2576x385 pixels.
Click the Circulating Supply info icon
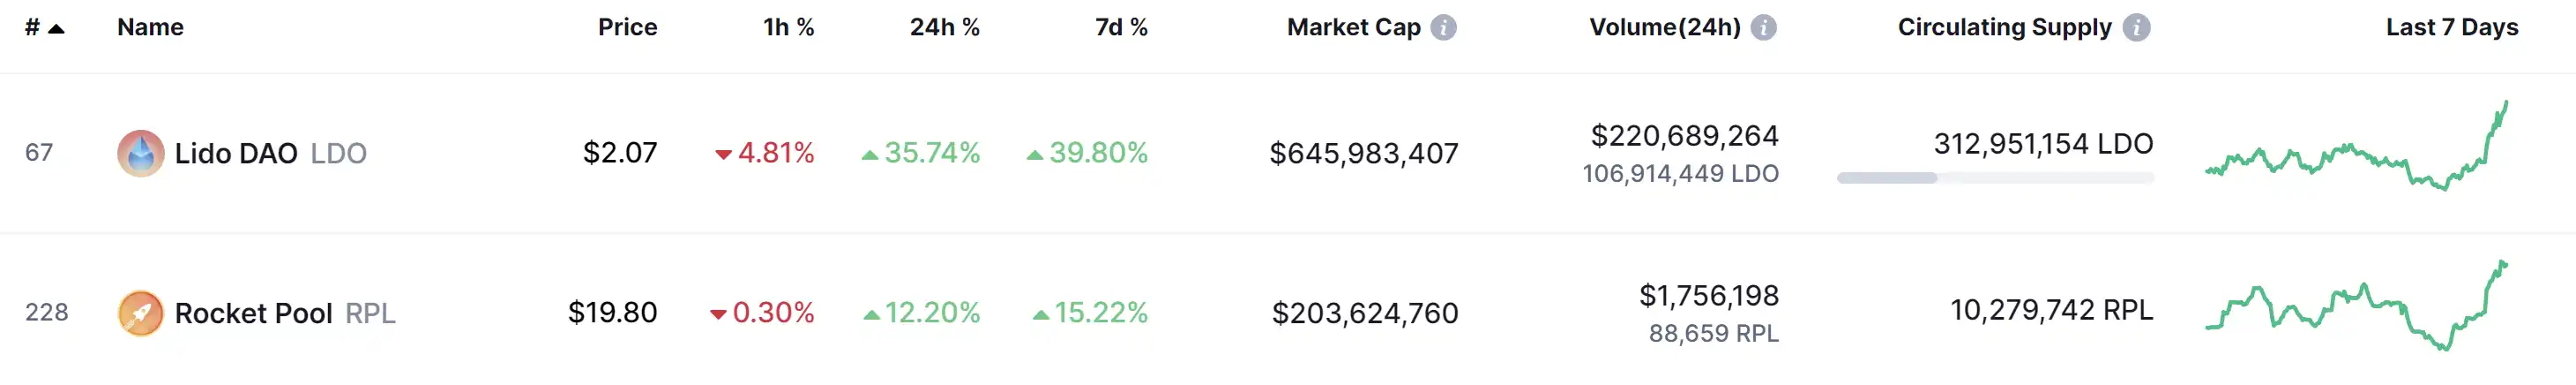pyautogui.click(x=2136, y=28)
